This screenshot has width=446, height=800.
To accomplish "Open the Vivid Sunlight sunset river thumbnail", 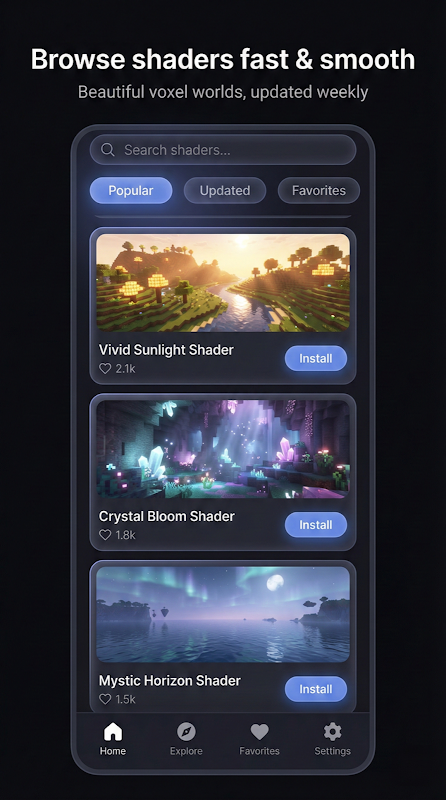I will [223, 283].
